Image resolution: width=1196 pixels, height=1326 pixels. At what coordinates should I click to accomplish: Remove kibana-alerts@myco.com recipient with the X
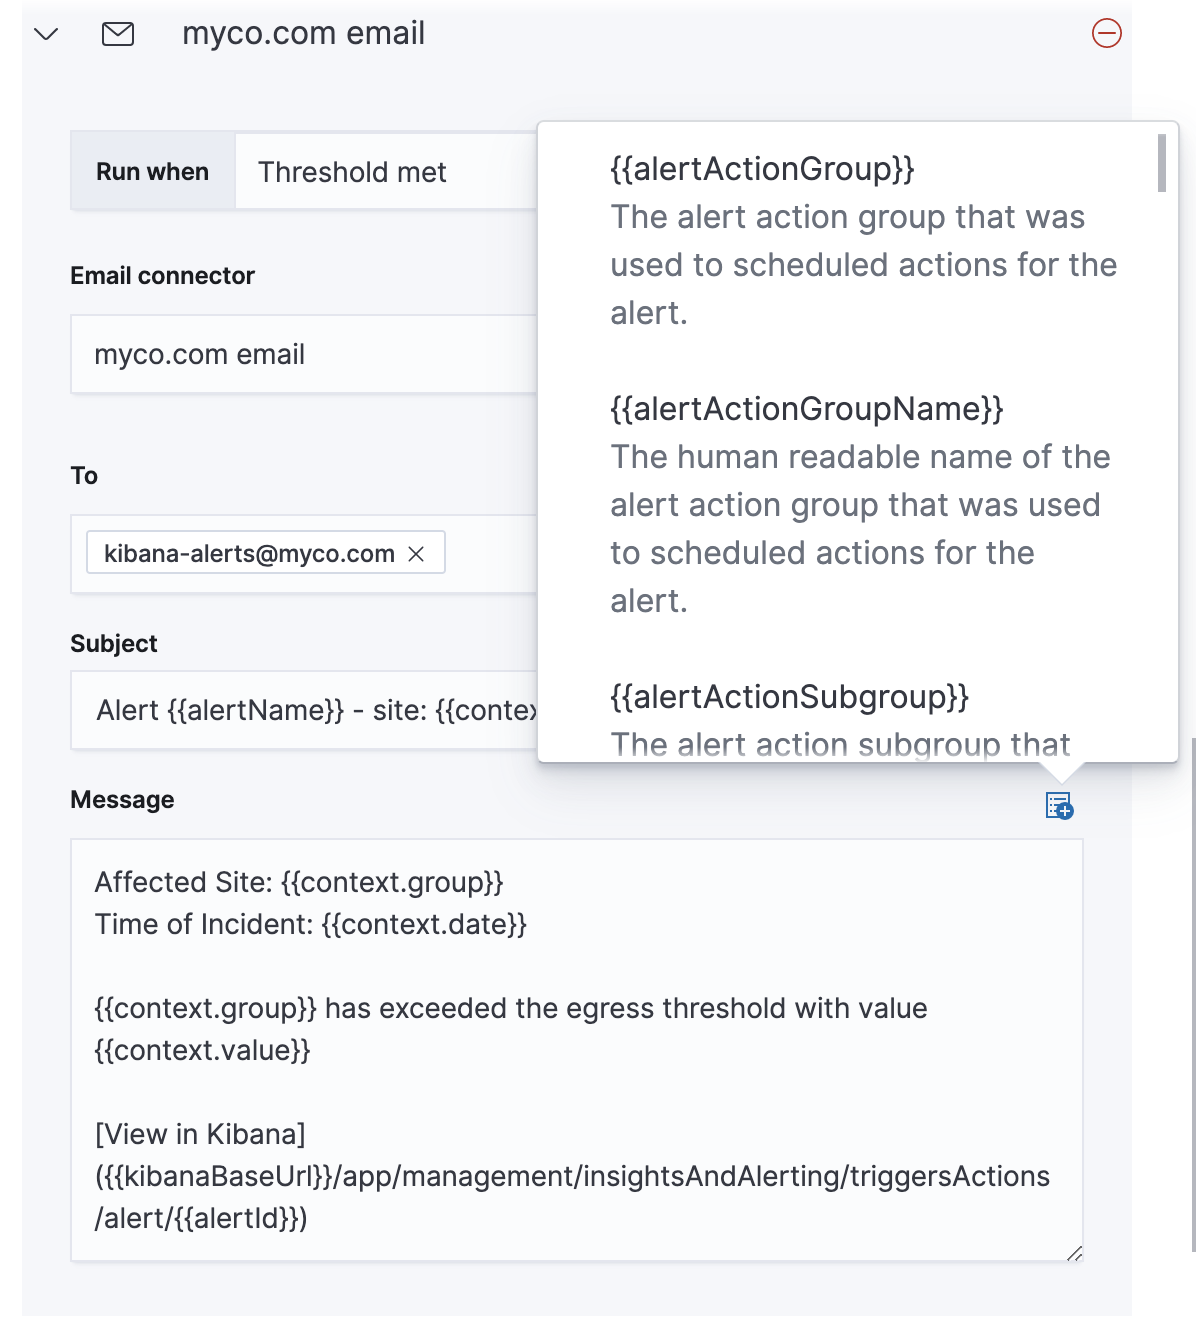coord(417,554)
